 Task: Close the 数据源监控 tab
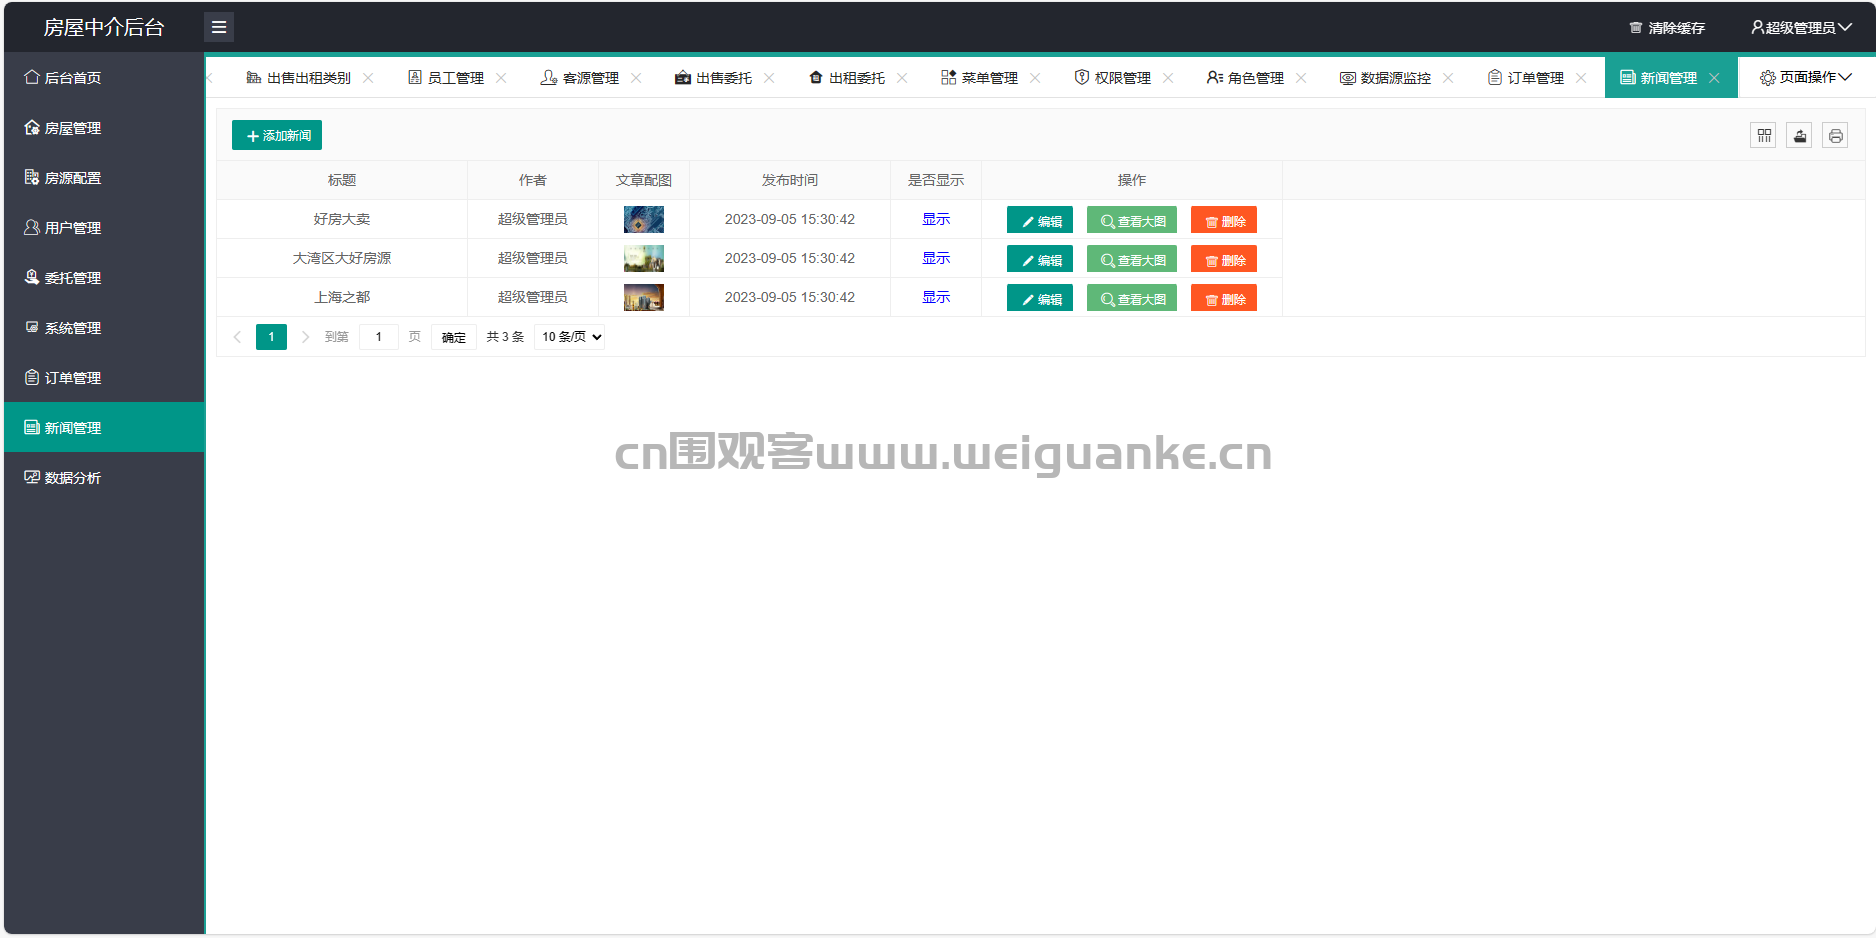click(1448, 78)
